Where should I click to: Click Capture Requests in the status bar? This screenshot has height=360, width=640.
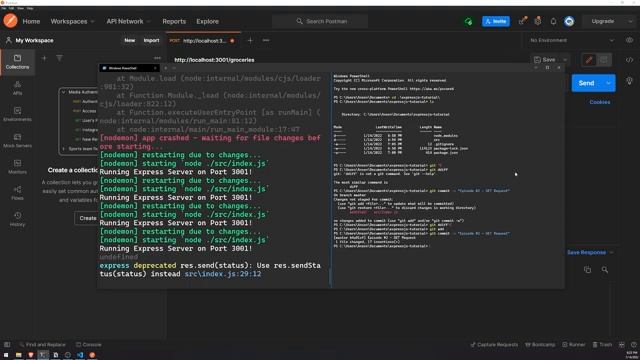click(x=494, y=344)
